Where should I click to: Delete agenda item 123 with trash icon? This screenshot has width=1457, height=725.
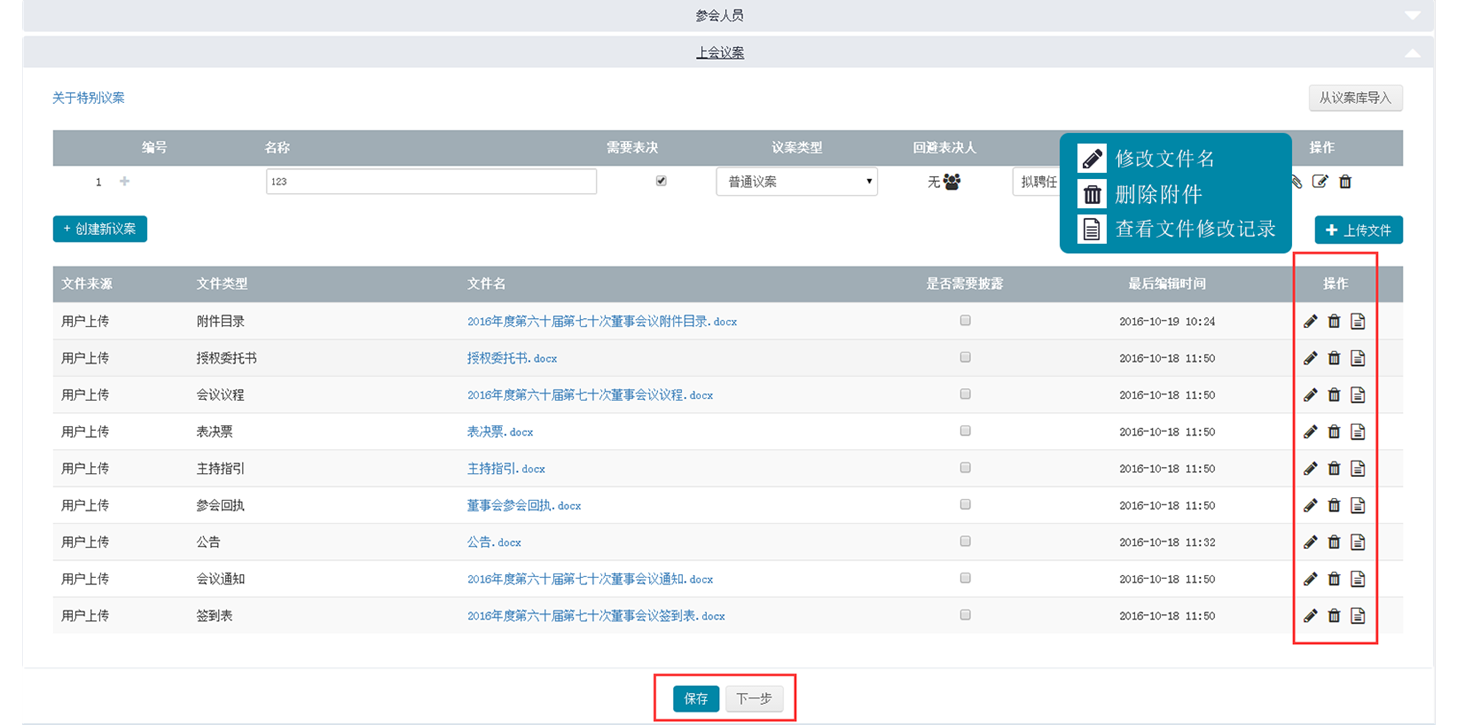point(1345,181)
